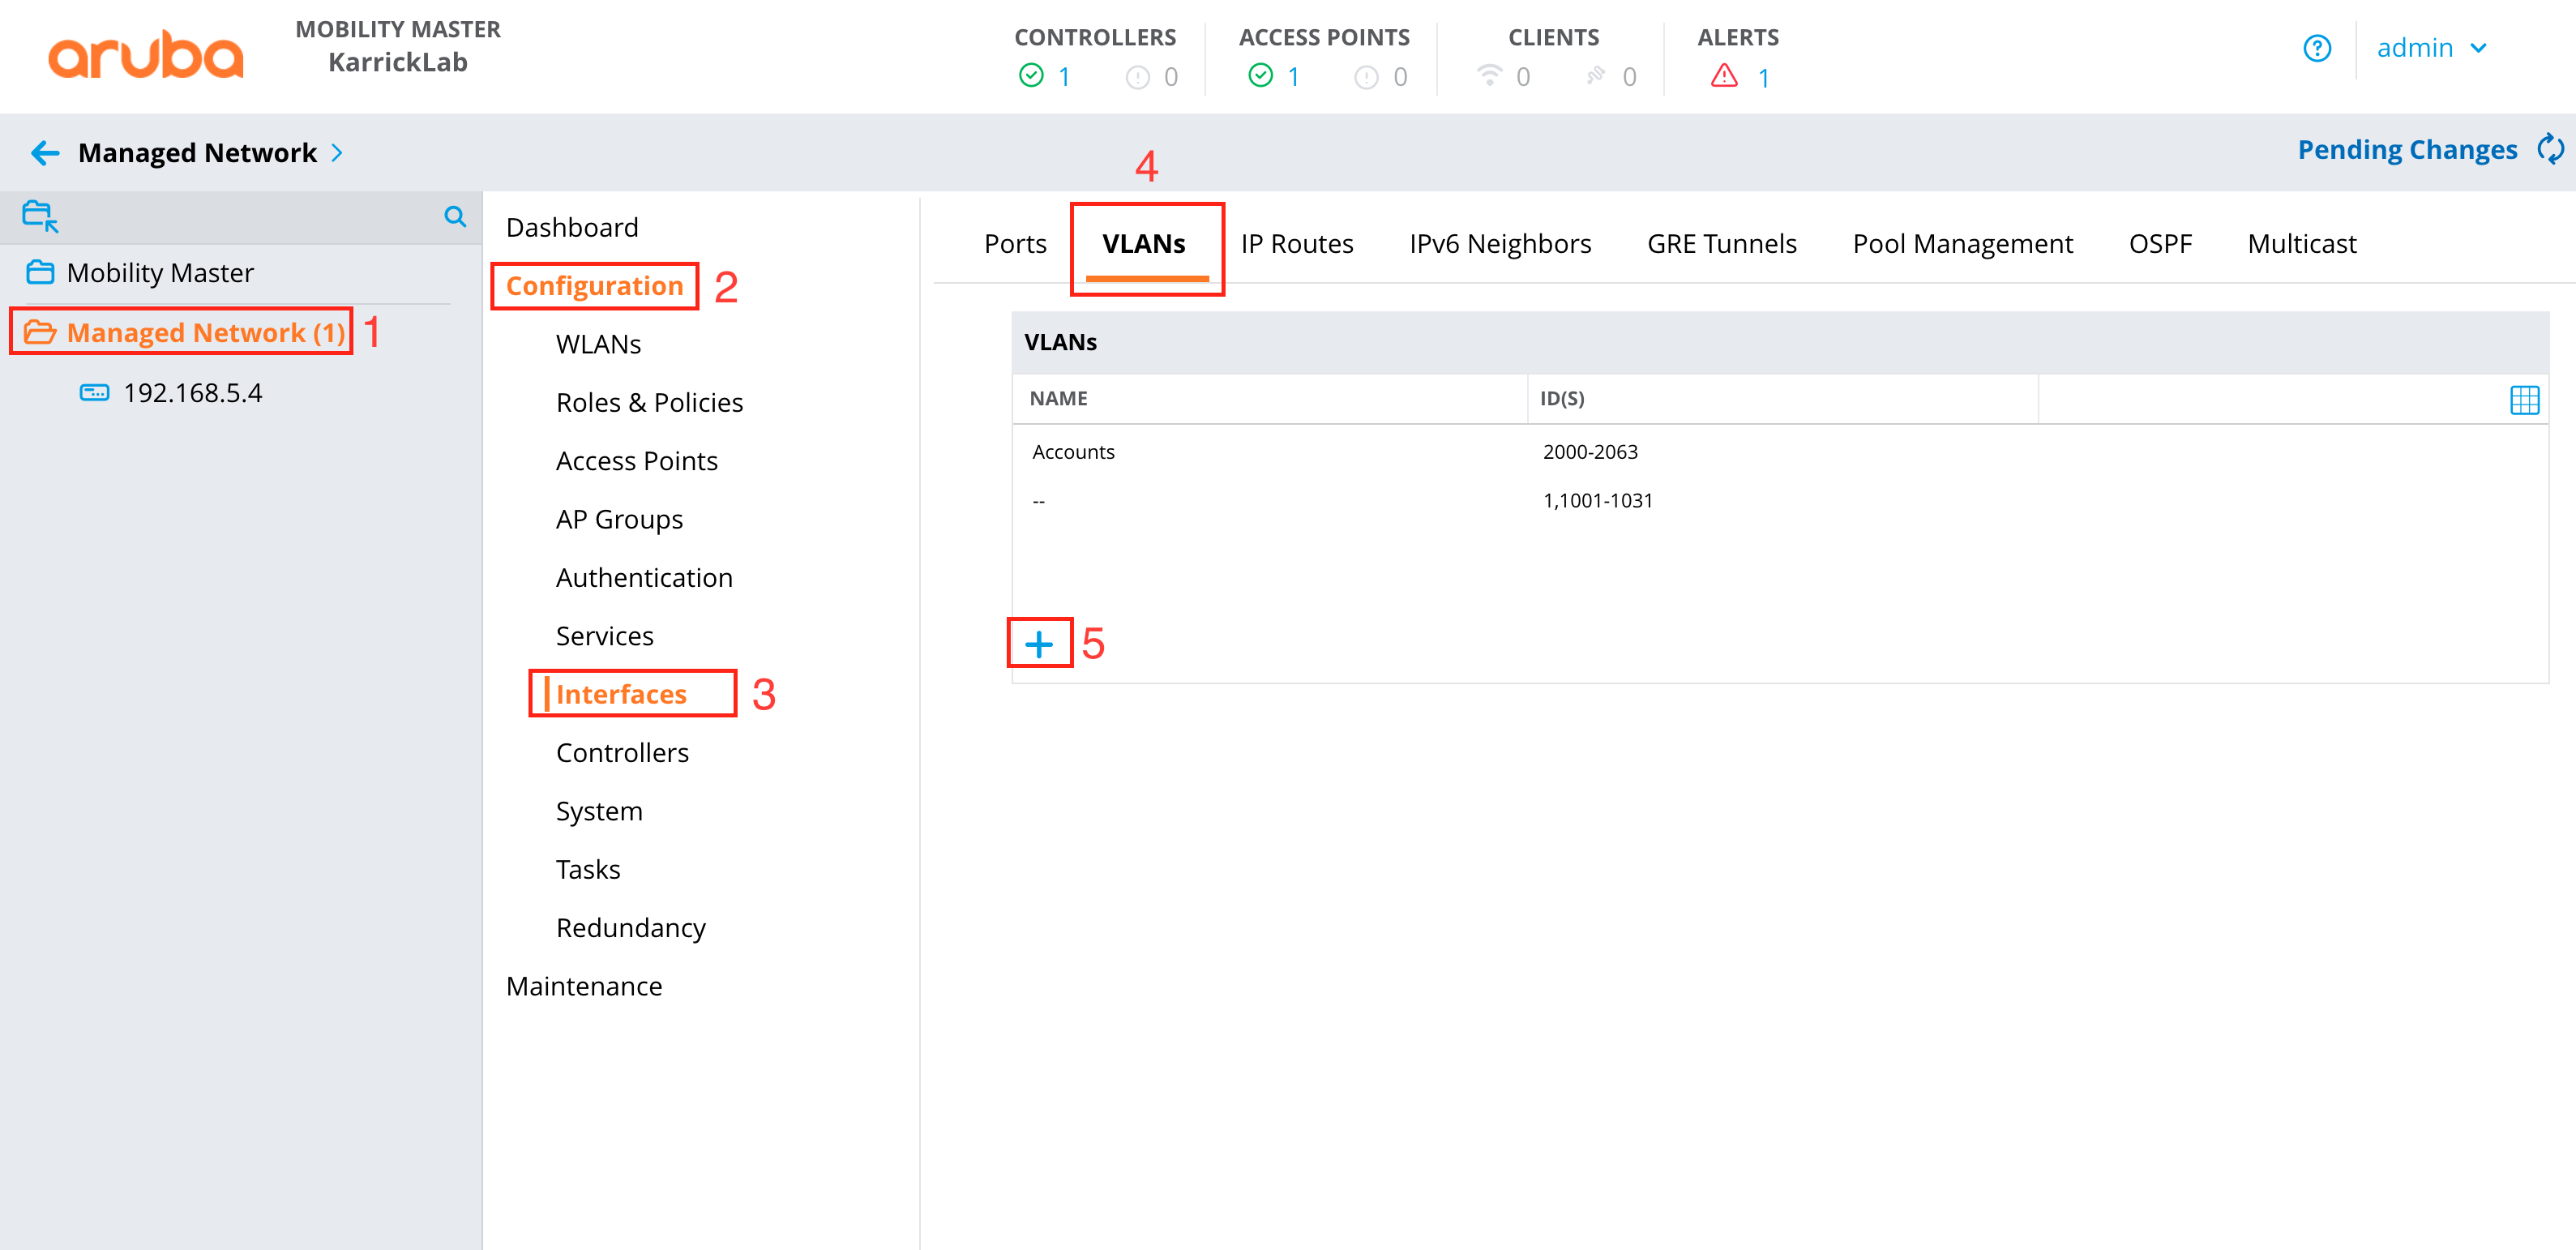
Task: Click the table column settings grid icon
Action: pos(2523,400)
